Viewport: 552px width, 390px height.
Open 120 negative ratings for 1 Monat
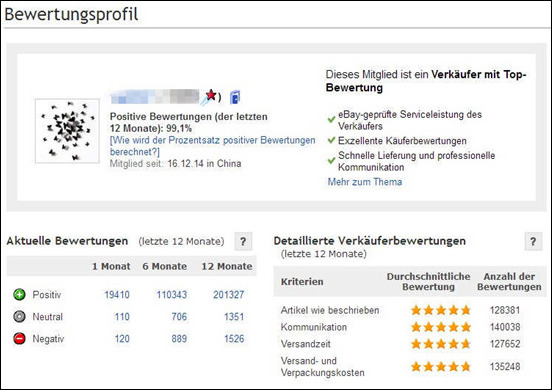pyautogui.click(x=122, y=339)
